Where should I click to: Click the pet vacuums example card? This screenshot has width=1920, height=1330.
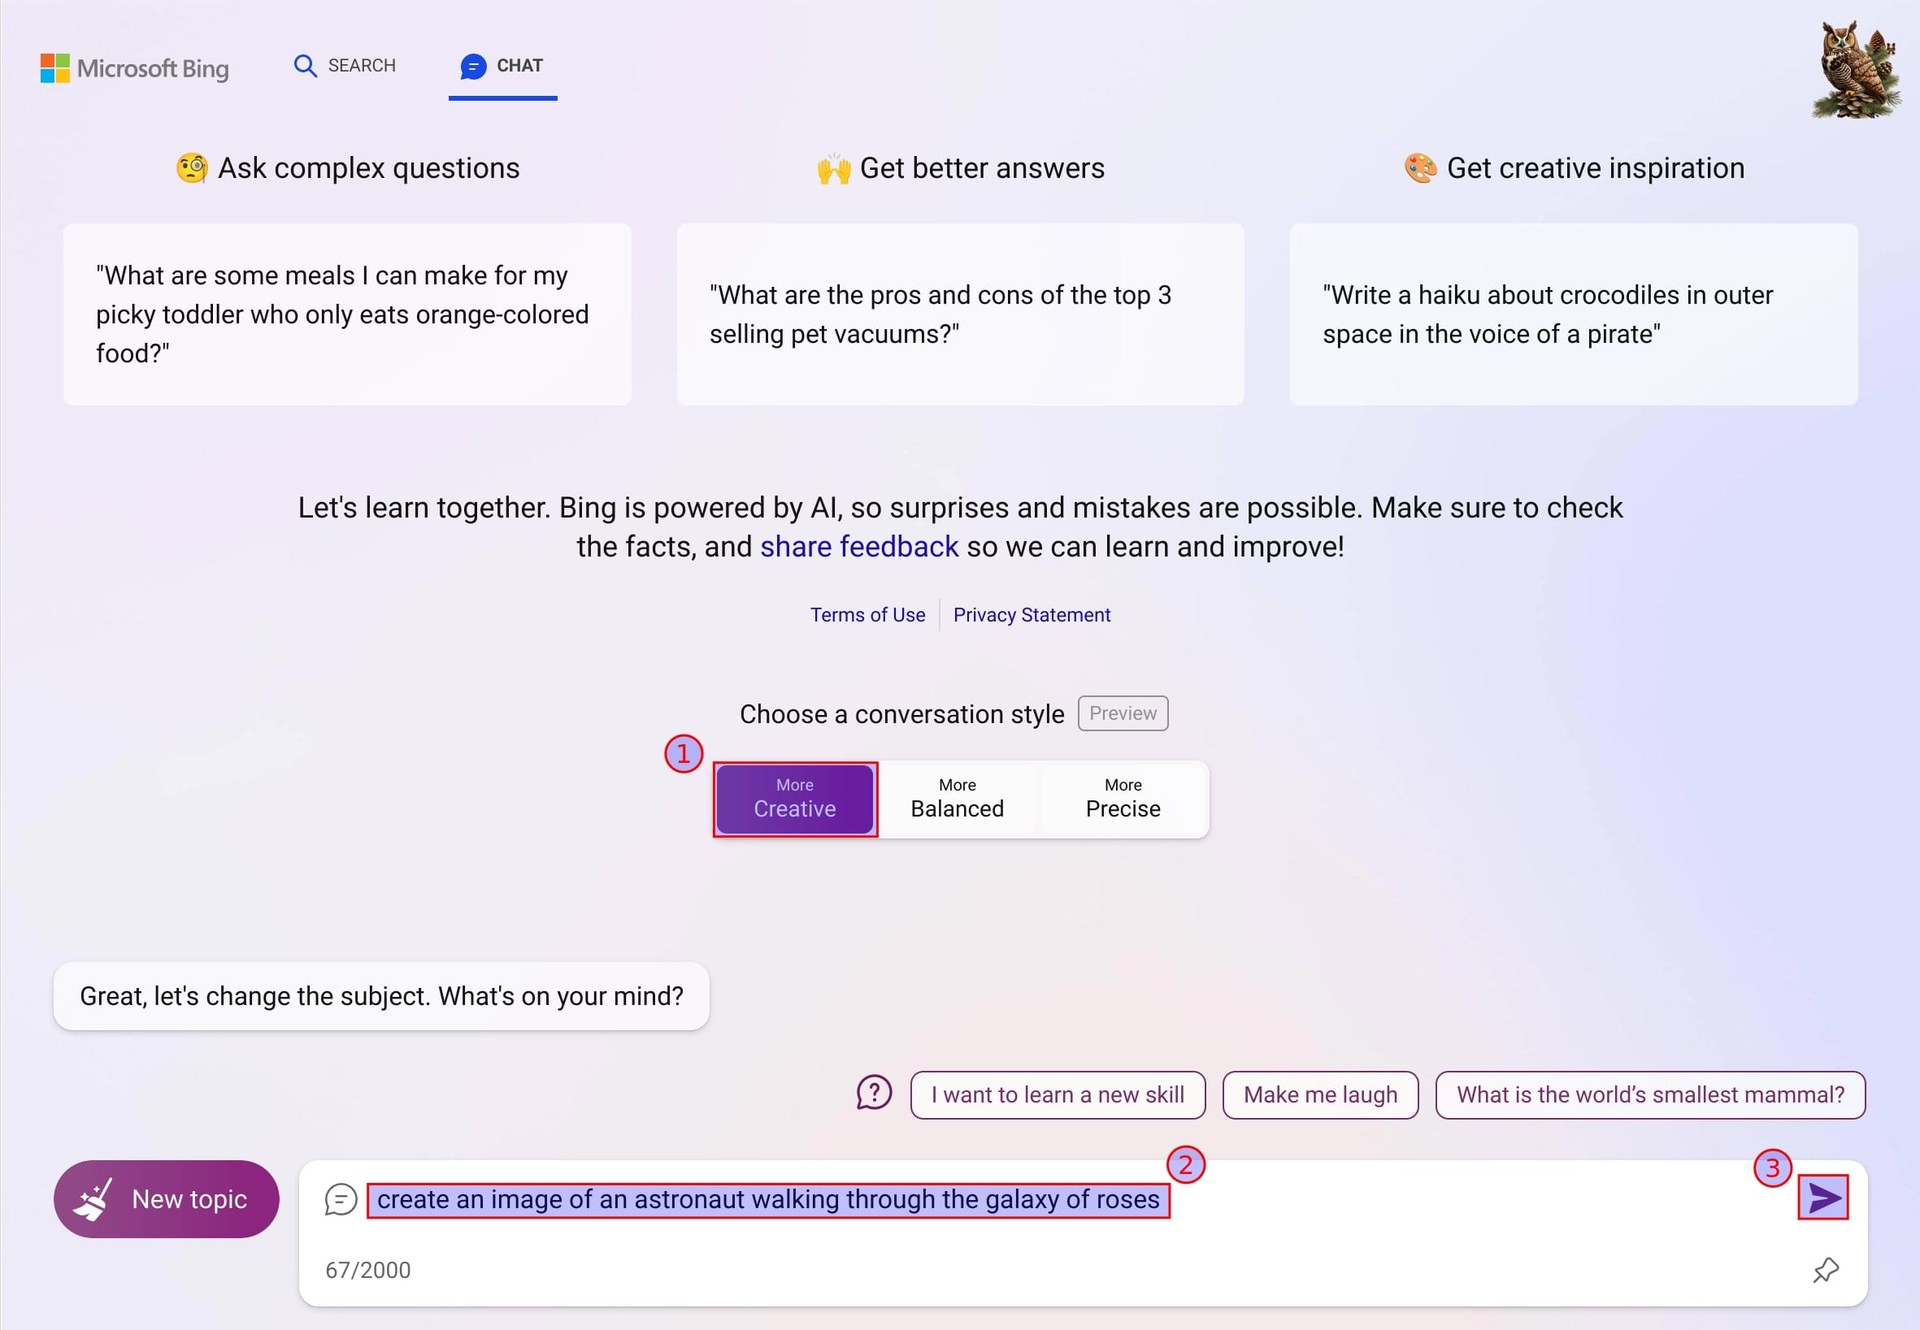[960, 314]
